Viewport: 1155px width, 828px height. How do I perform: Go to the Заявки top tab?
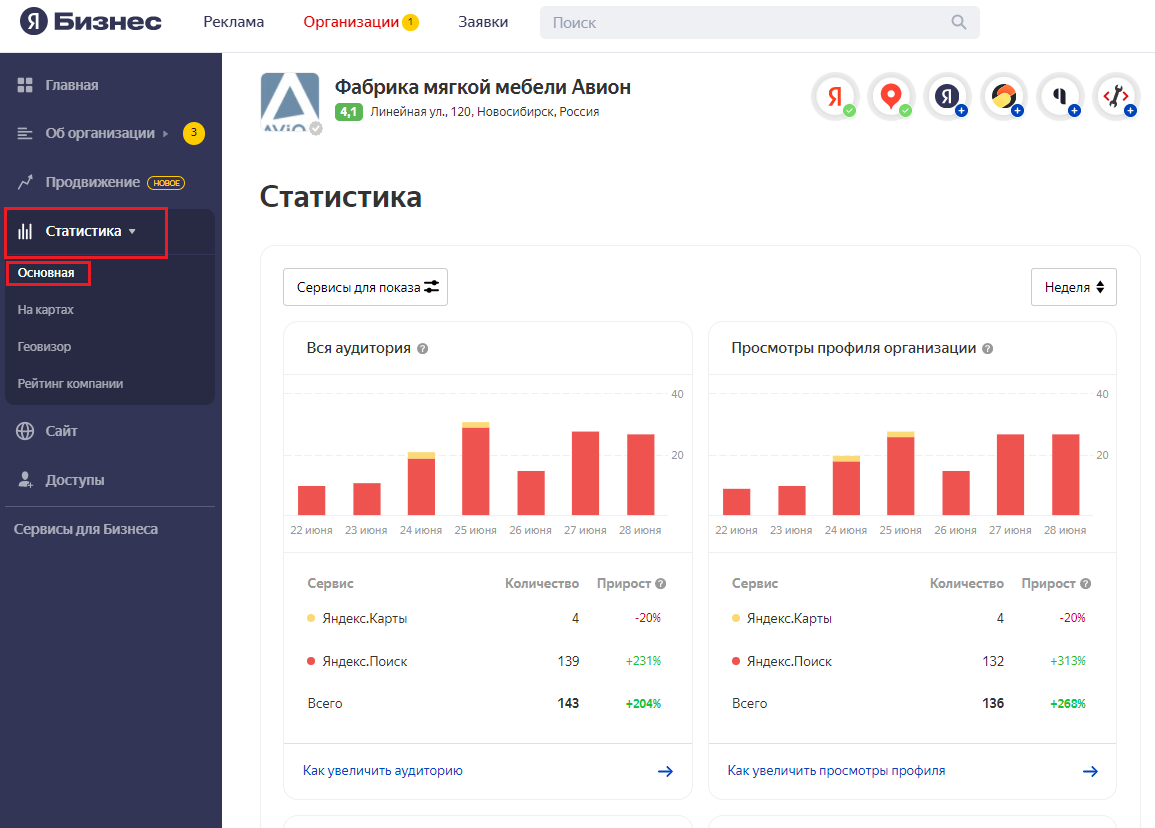coord(483,22)
